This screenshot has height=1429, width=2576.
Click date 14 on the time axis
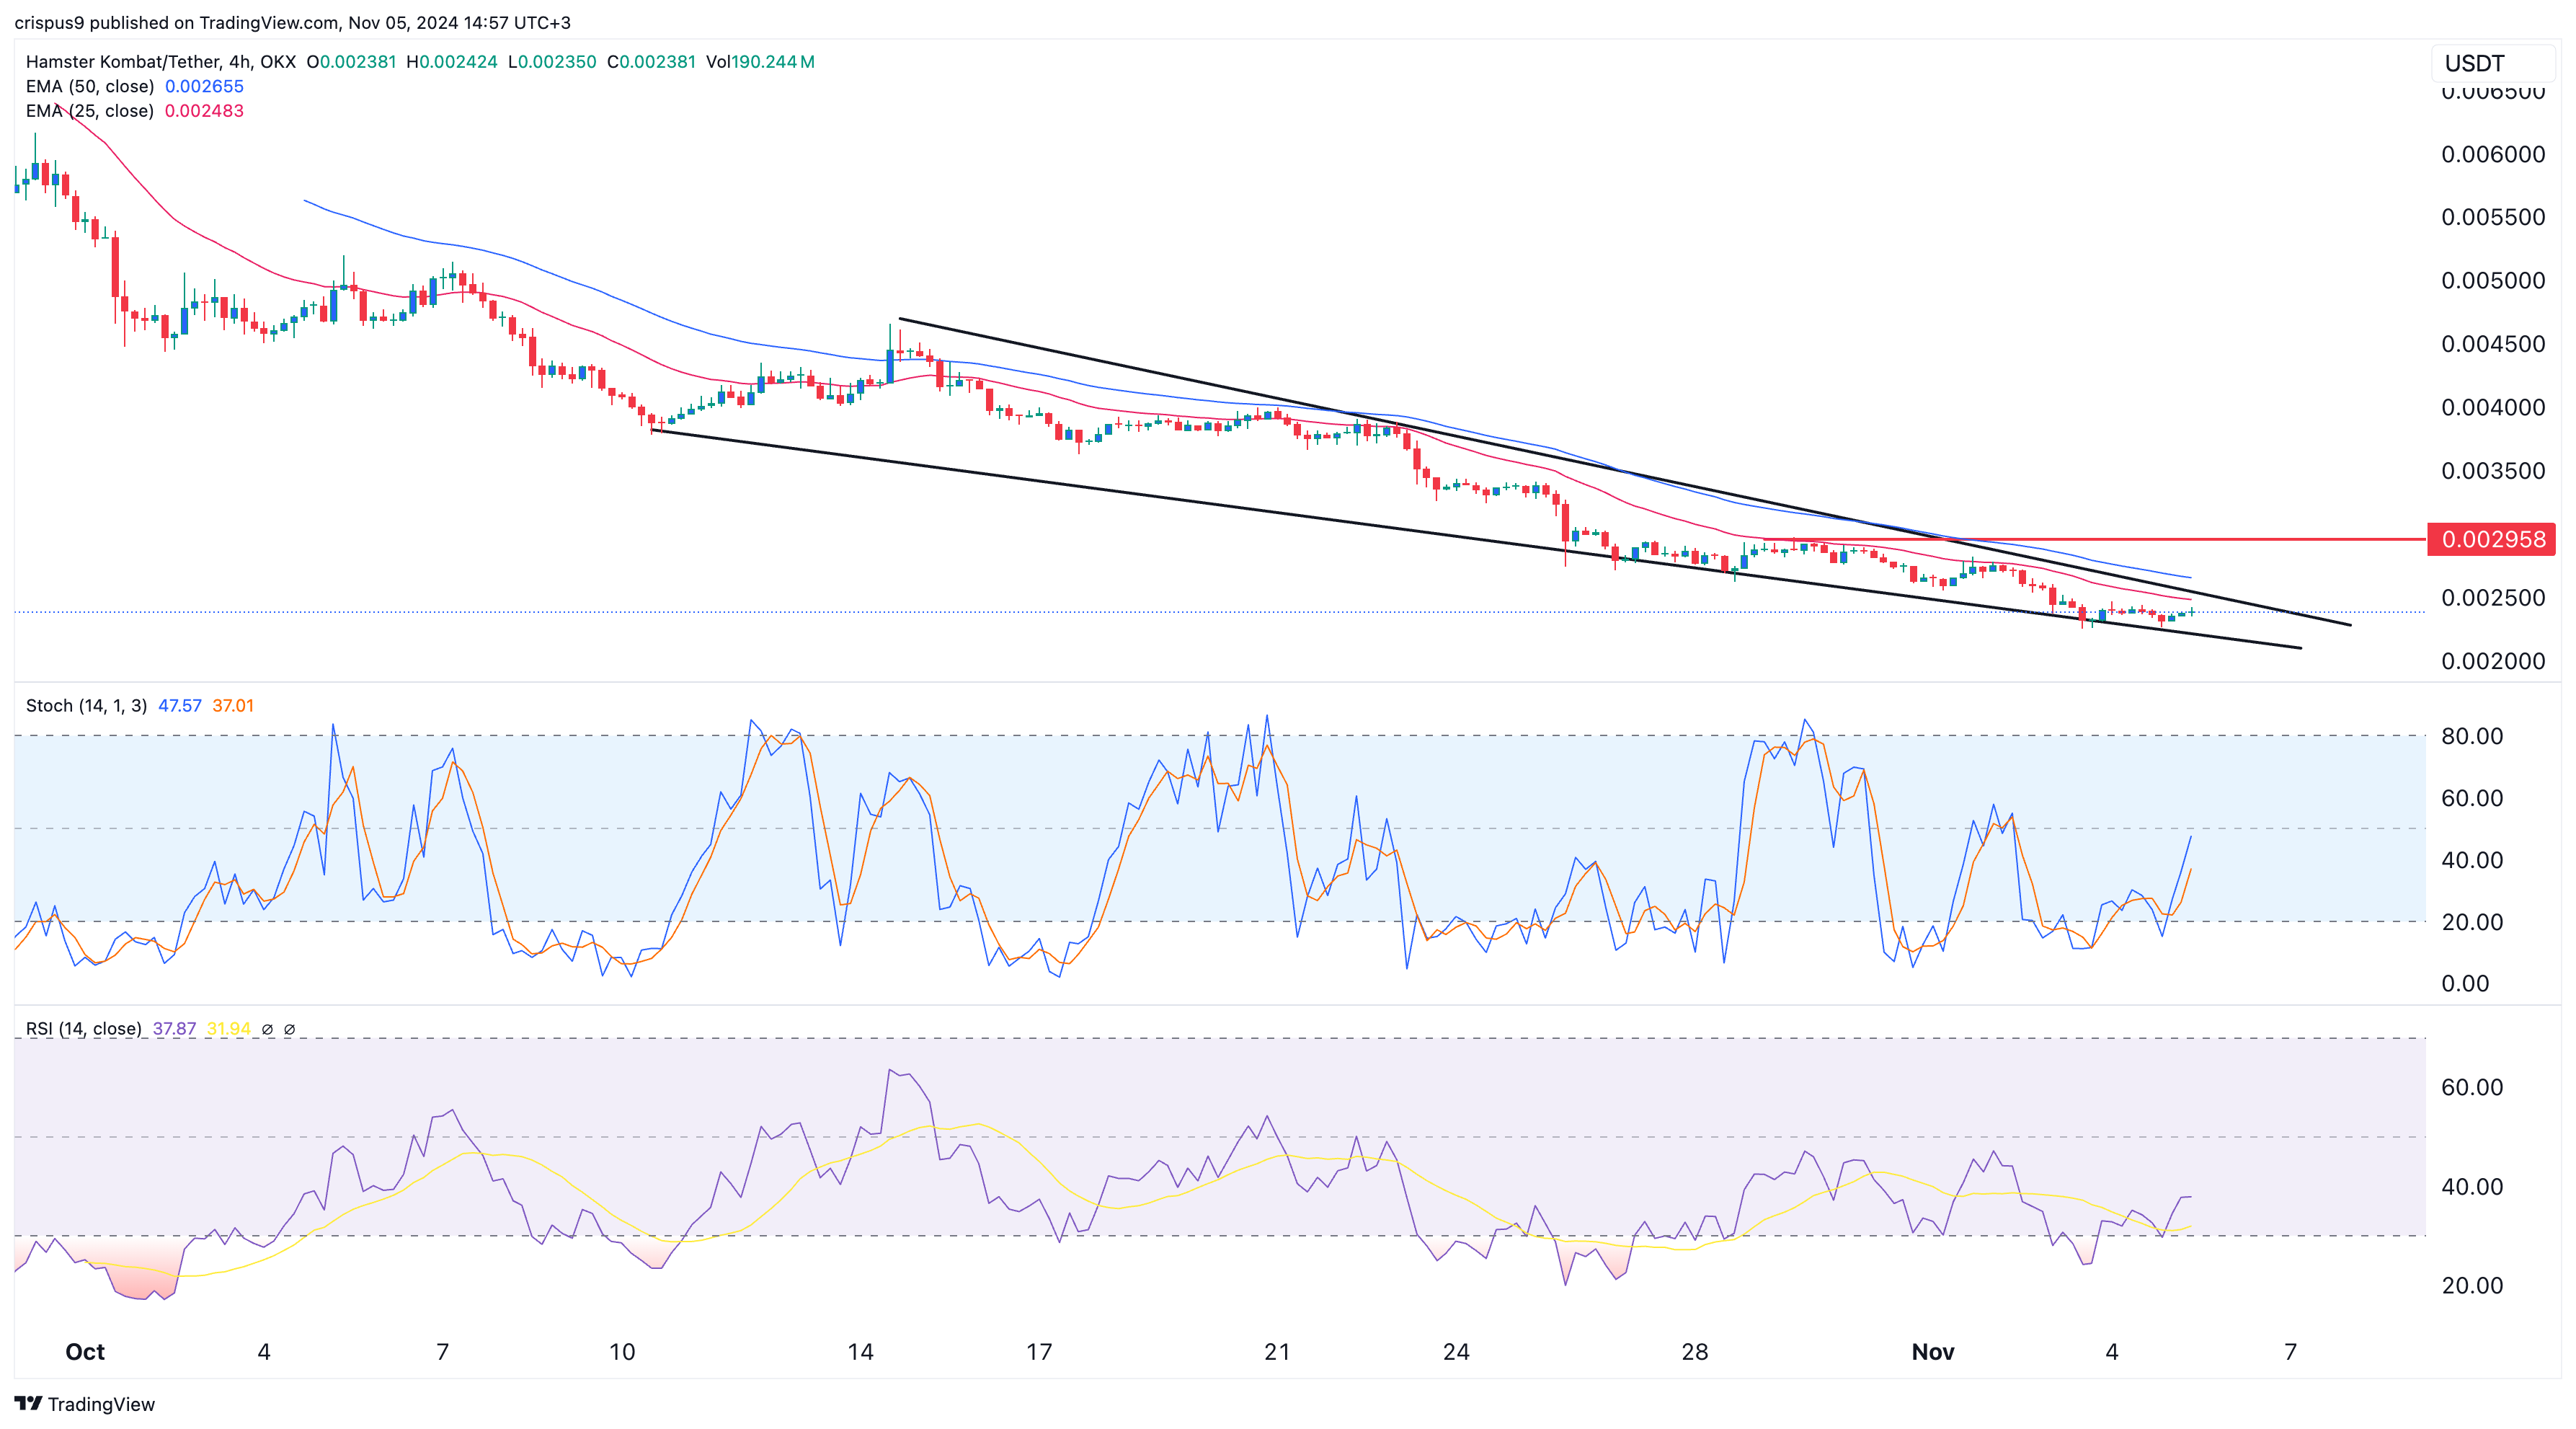click(x=860, y=1352)
